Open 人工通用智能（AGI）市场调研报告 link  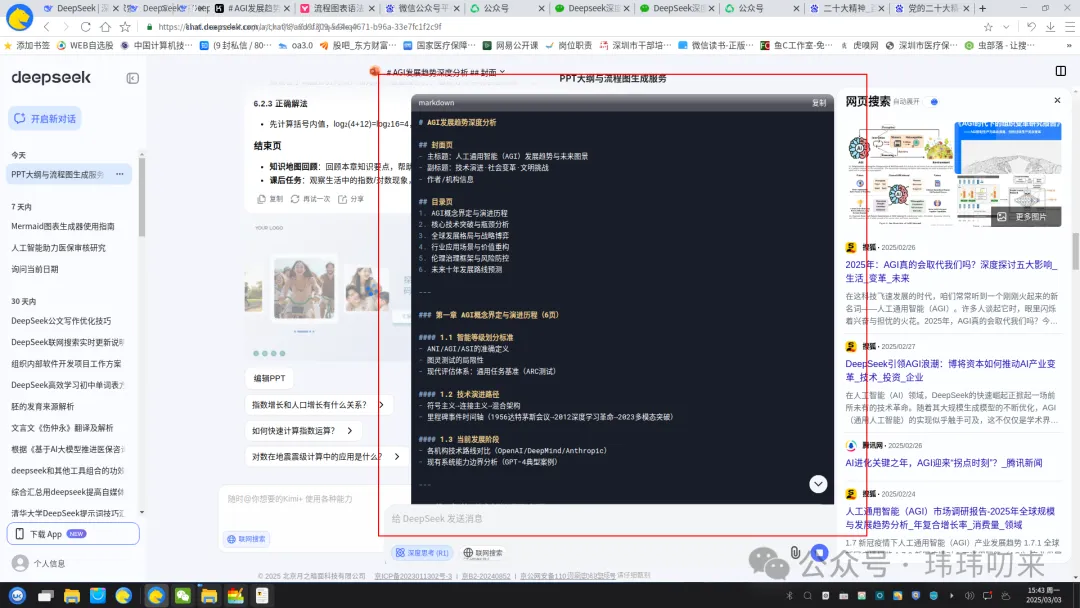[x=951, y=518]
